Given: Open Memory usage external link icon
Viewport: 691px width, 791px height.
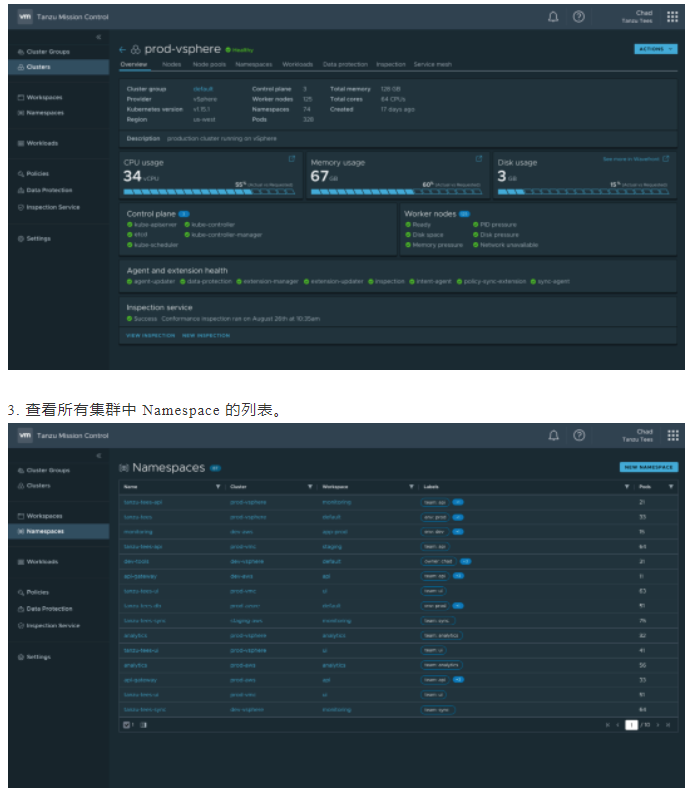Looking at the screenshot, I should tap(479, 159).
